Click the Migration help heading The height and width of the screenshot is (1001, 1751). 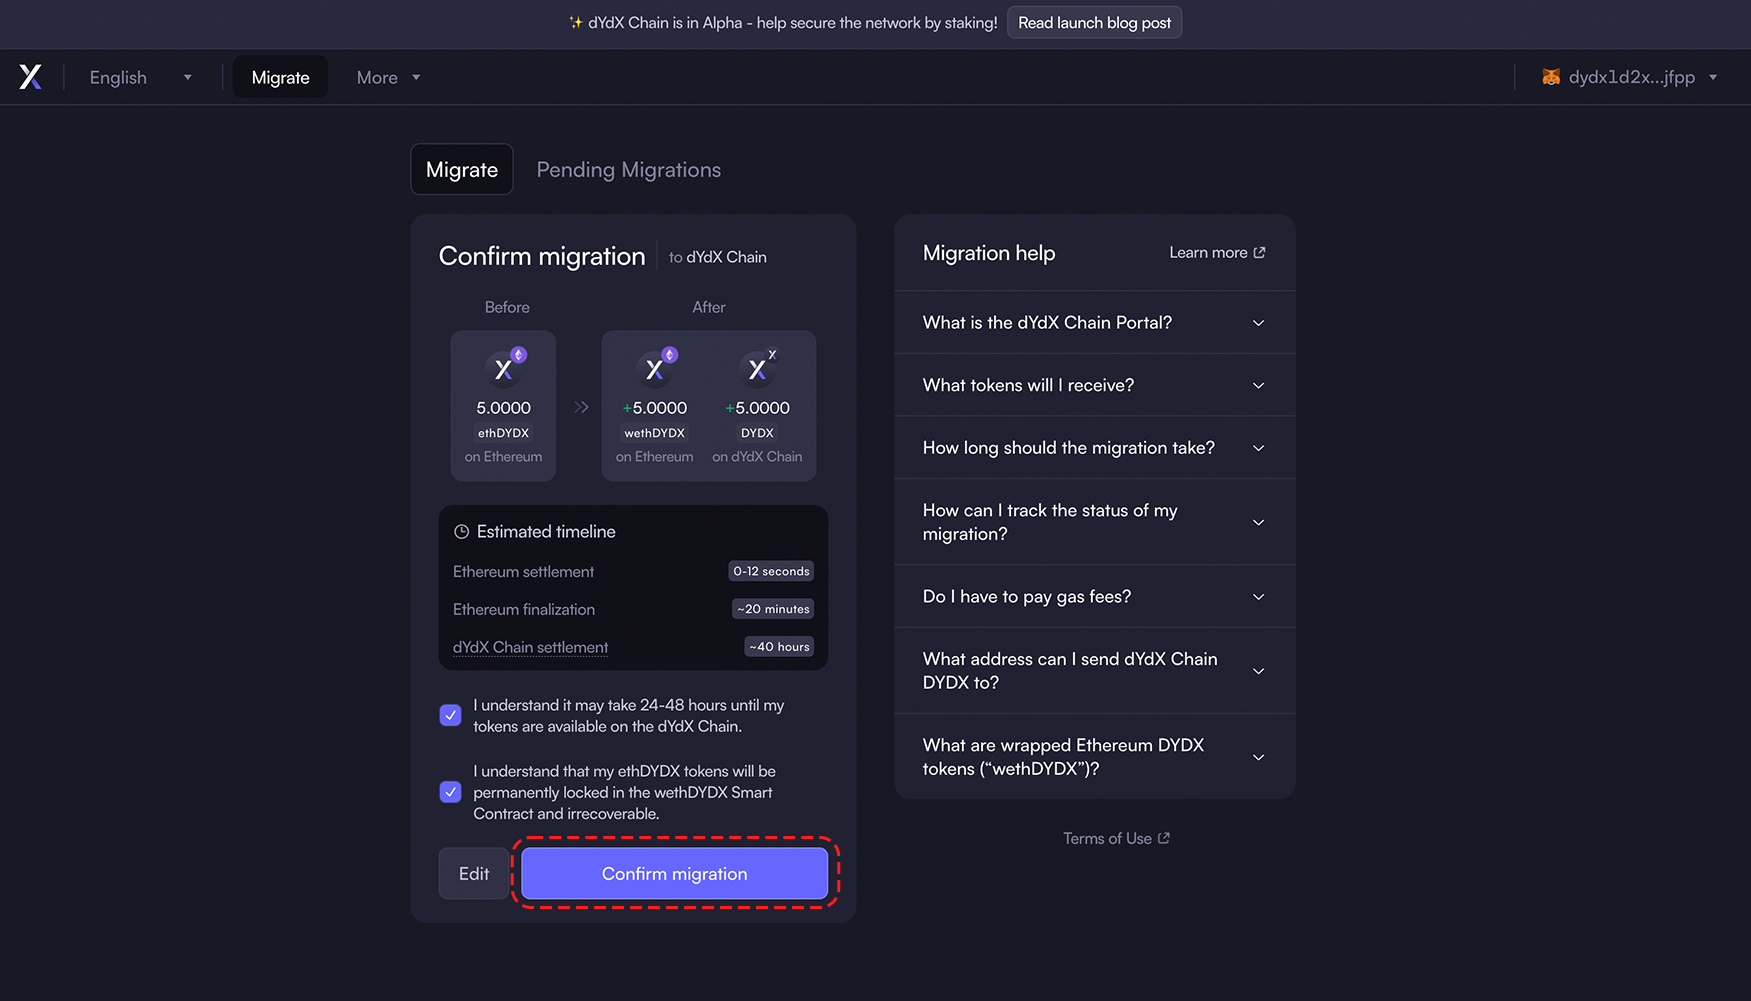[989, 253]
